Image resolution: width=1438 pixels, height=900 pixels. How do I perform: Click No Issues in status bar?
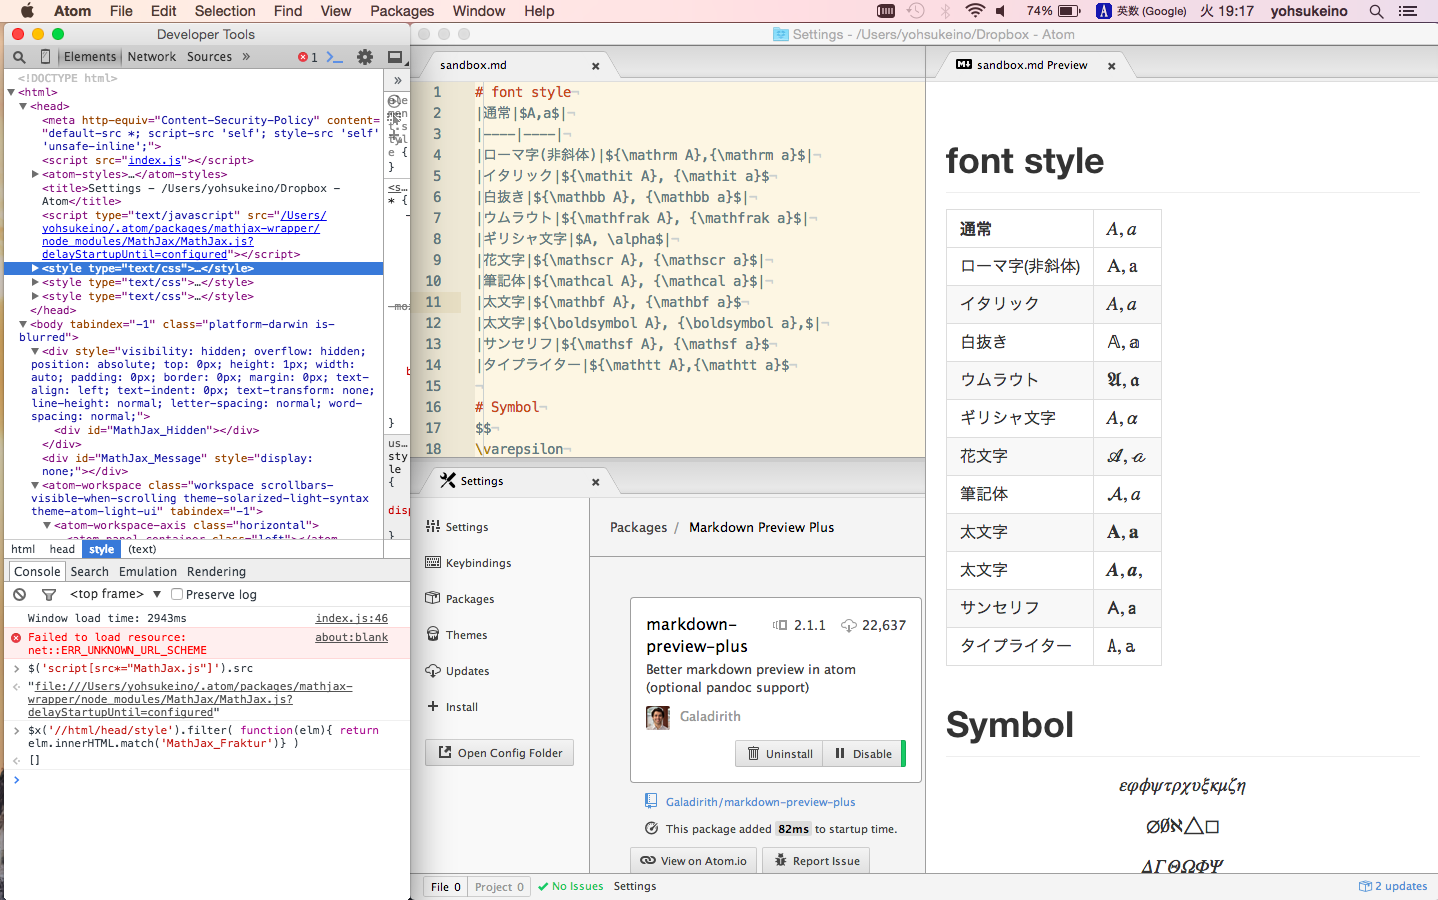click(x=571, y=886)
